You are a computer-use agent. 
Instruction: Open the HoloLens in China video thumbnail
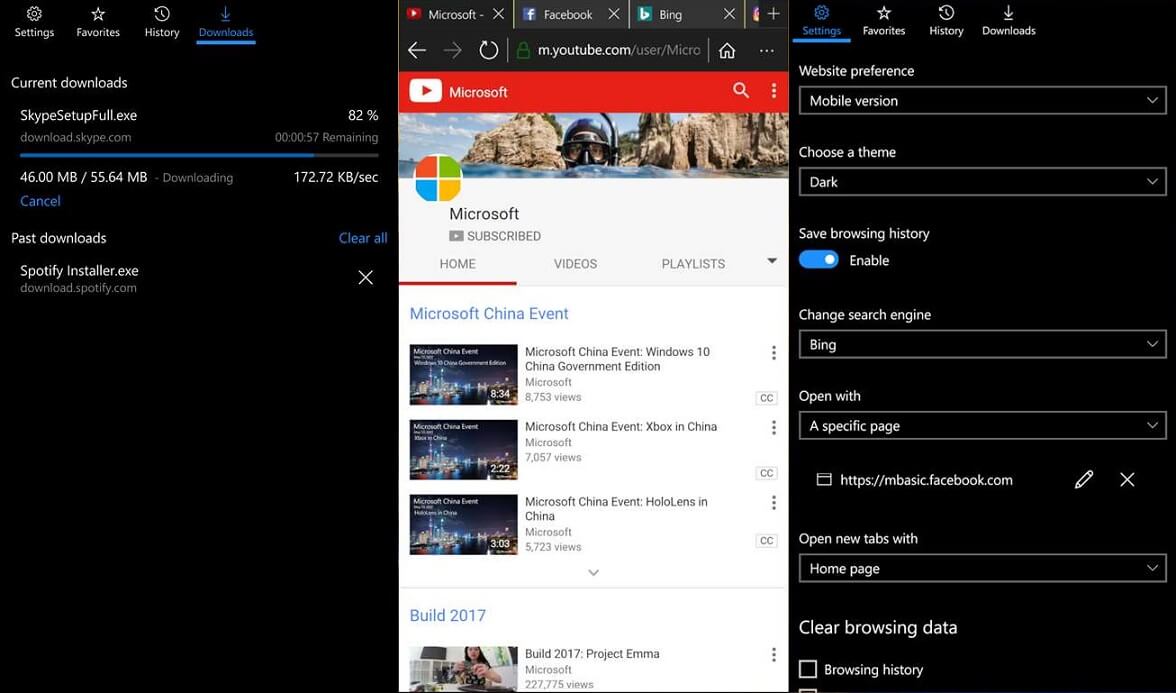tap(464, 524)
